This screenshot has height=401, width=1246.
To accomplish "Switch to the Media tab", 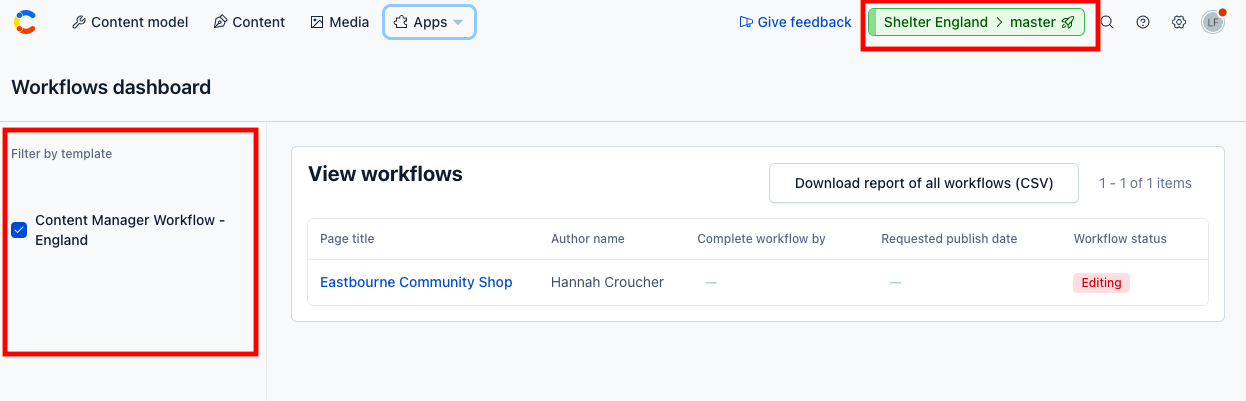I will pyautogui.click(x=340, y=22).
